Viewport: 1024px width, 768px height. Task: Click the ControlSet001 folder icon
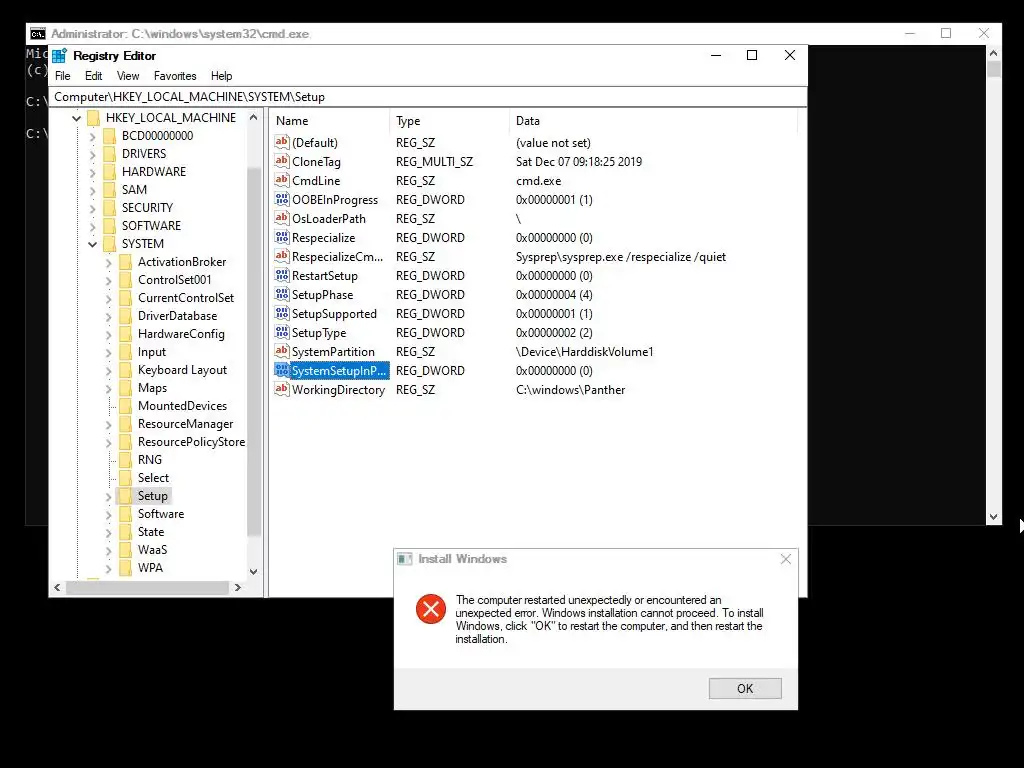pyautogui.click(x=125, y=280)
